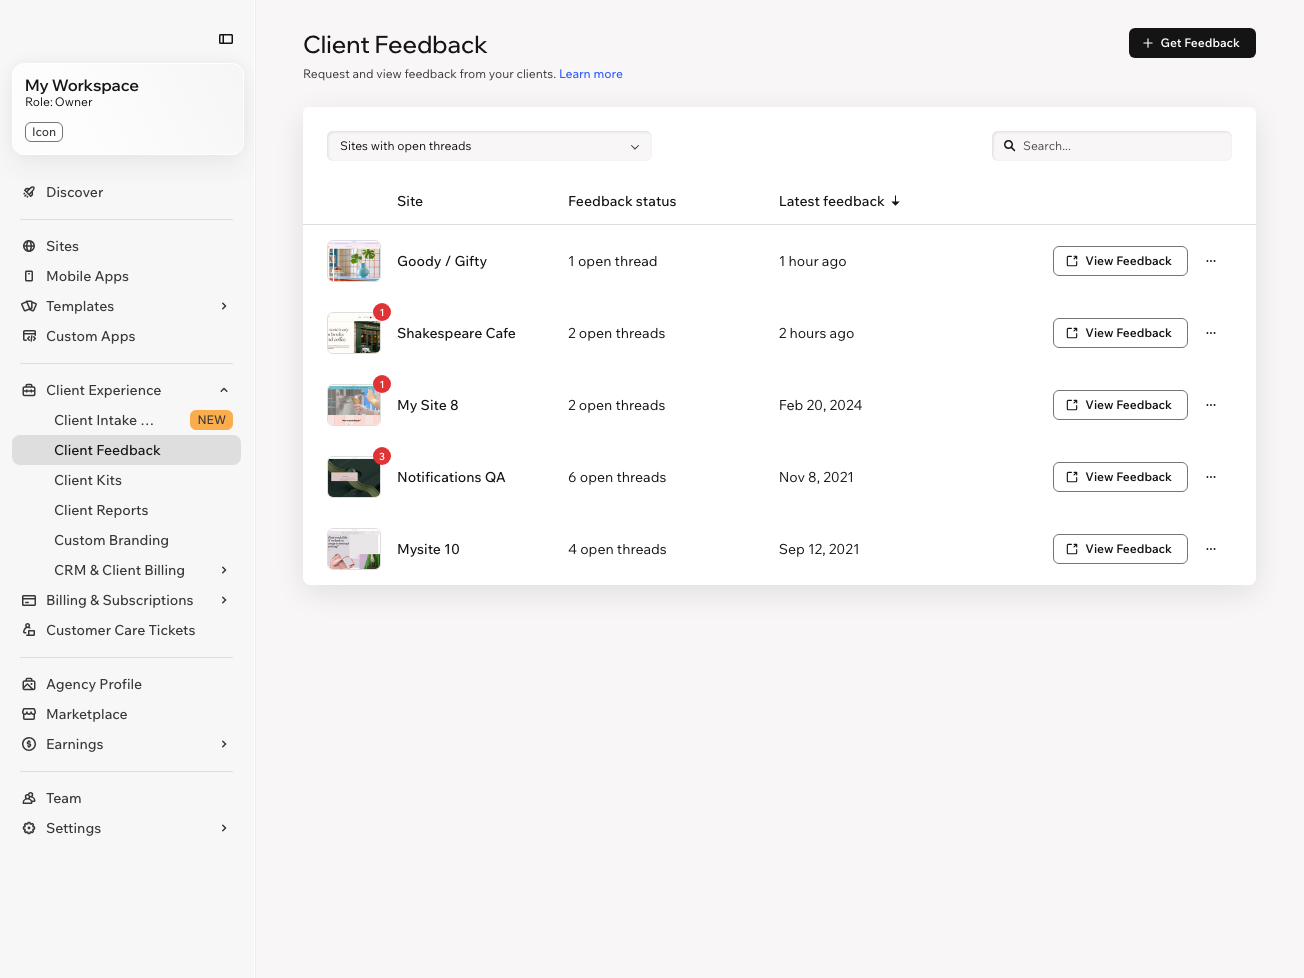
Task: Open Client Intake menu item
Action: 126,420
